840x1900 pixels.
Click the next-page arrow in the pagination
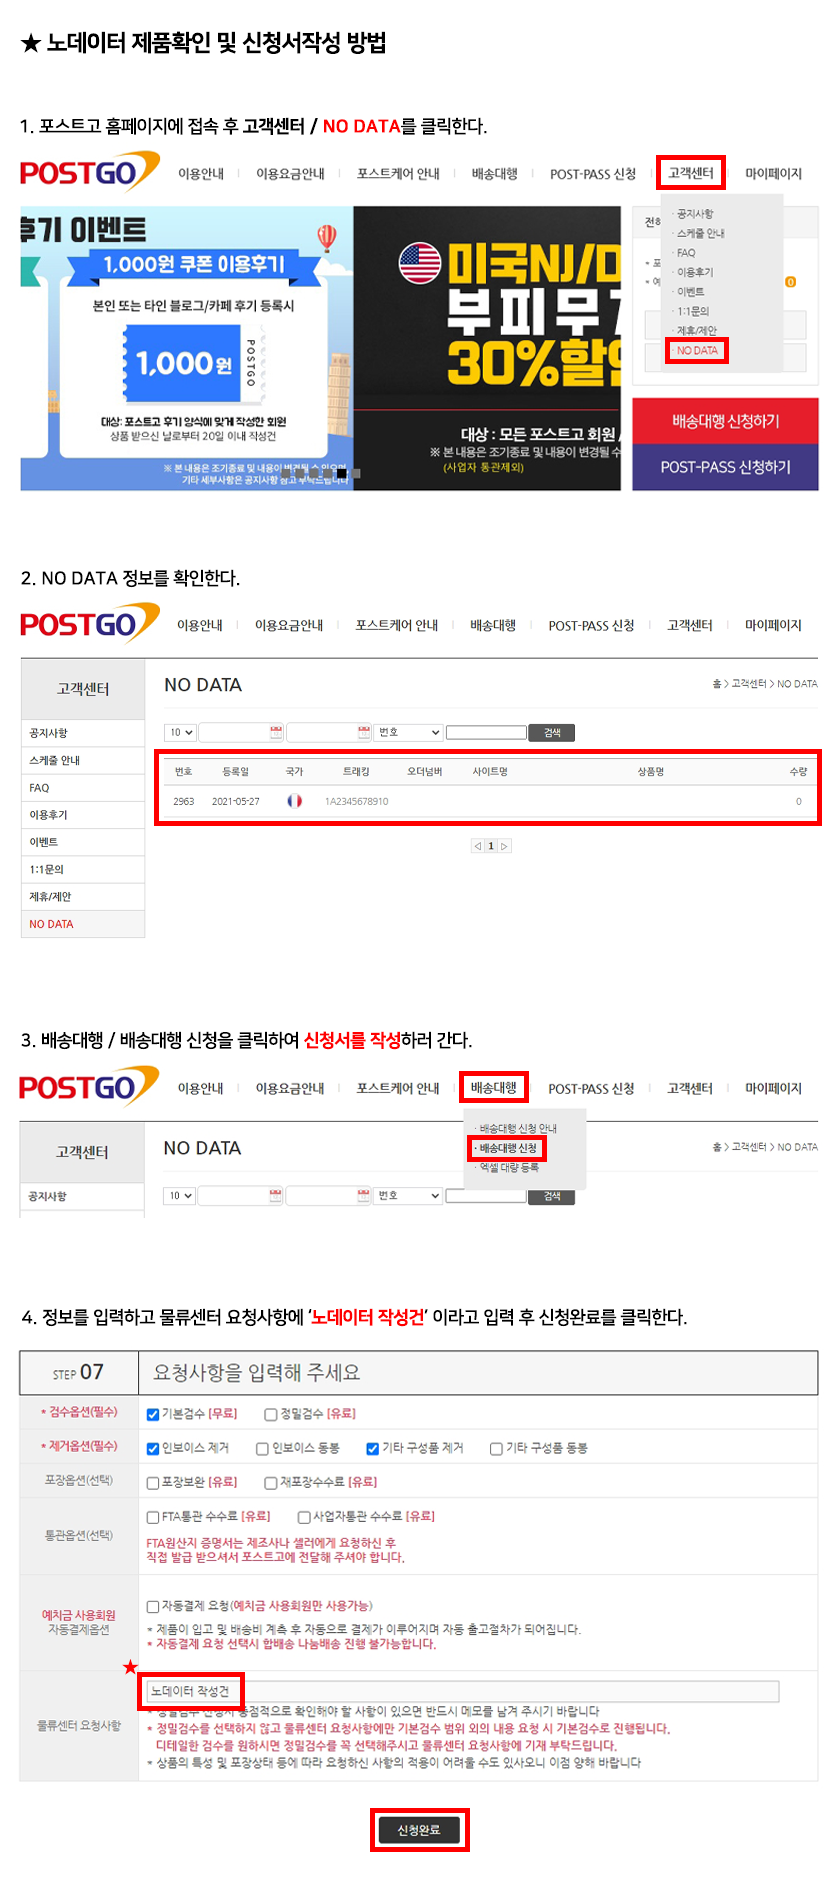(504, 846)
